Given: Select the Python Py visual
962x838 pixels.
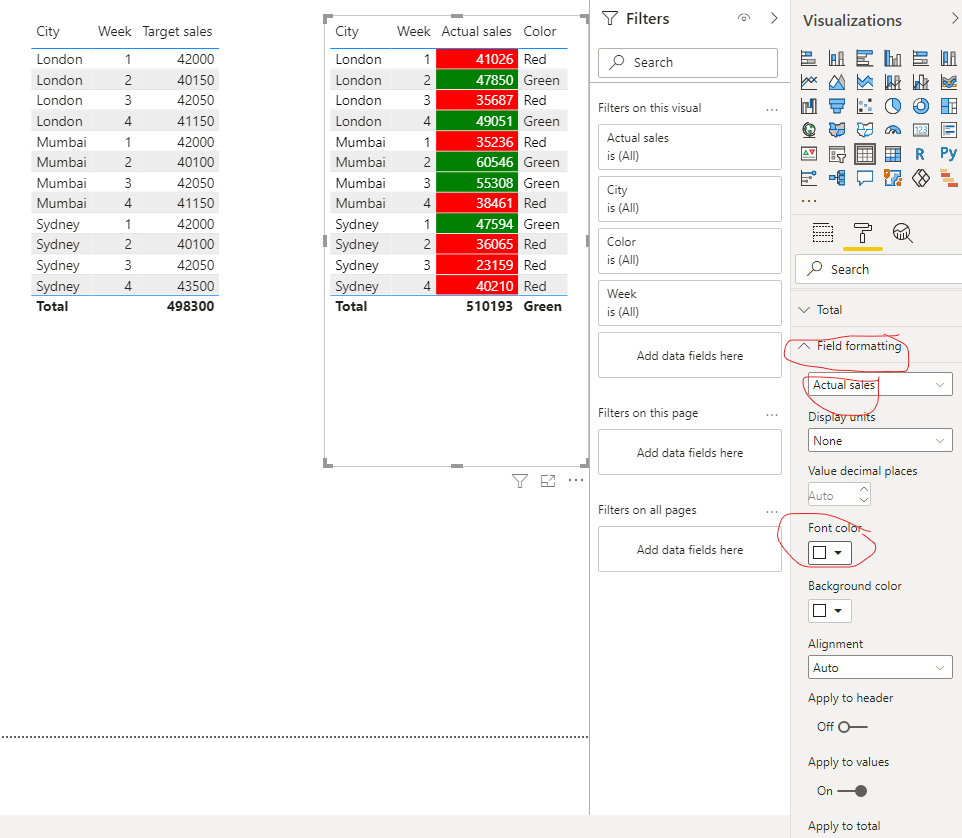Looking at the screenshot, I should (949, 153).
